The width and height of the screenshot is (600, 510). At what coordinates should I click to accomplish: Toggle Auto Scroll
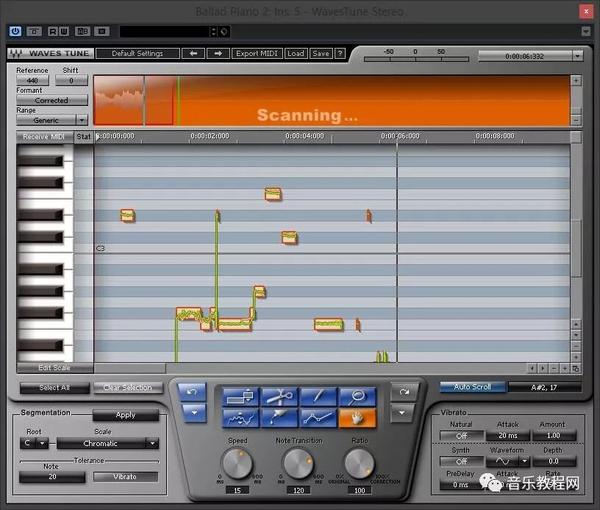472,387
